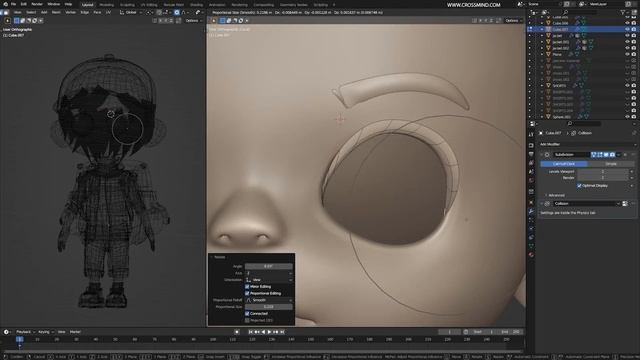Open the File menu
The height and width of the screenshot is (360, 640).
click(x=13, y=4)
